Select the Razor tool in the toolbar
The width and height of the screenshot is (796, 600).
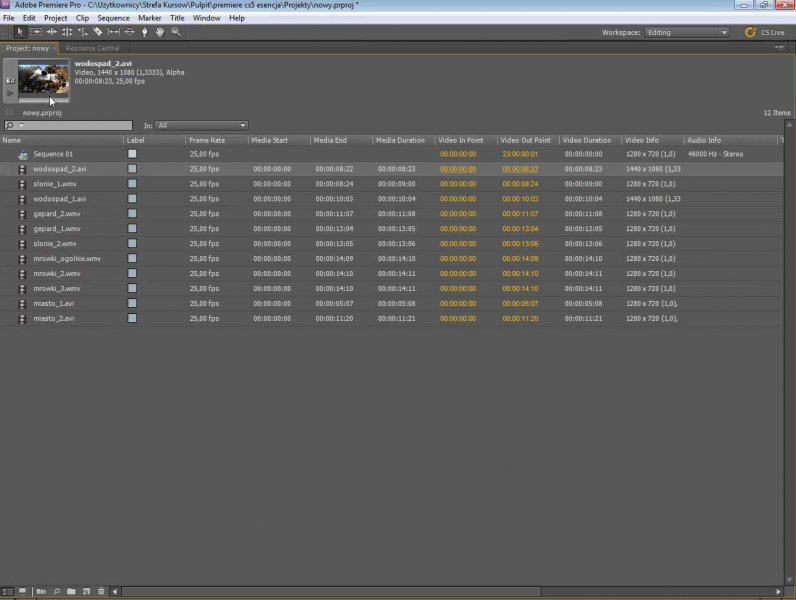click(x=98, y=32)
